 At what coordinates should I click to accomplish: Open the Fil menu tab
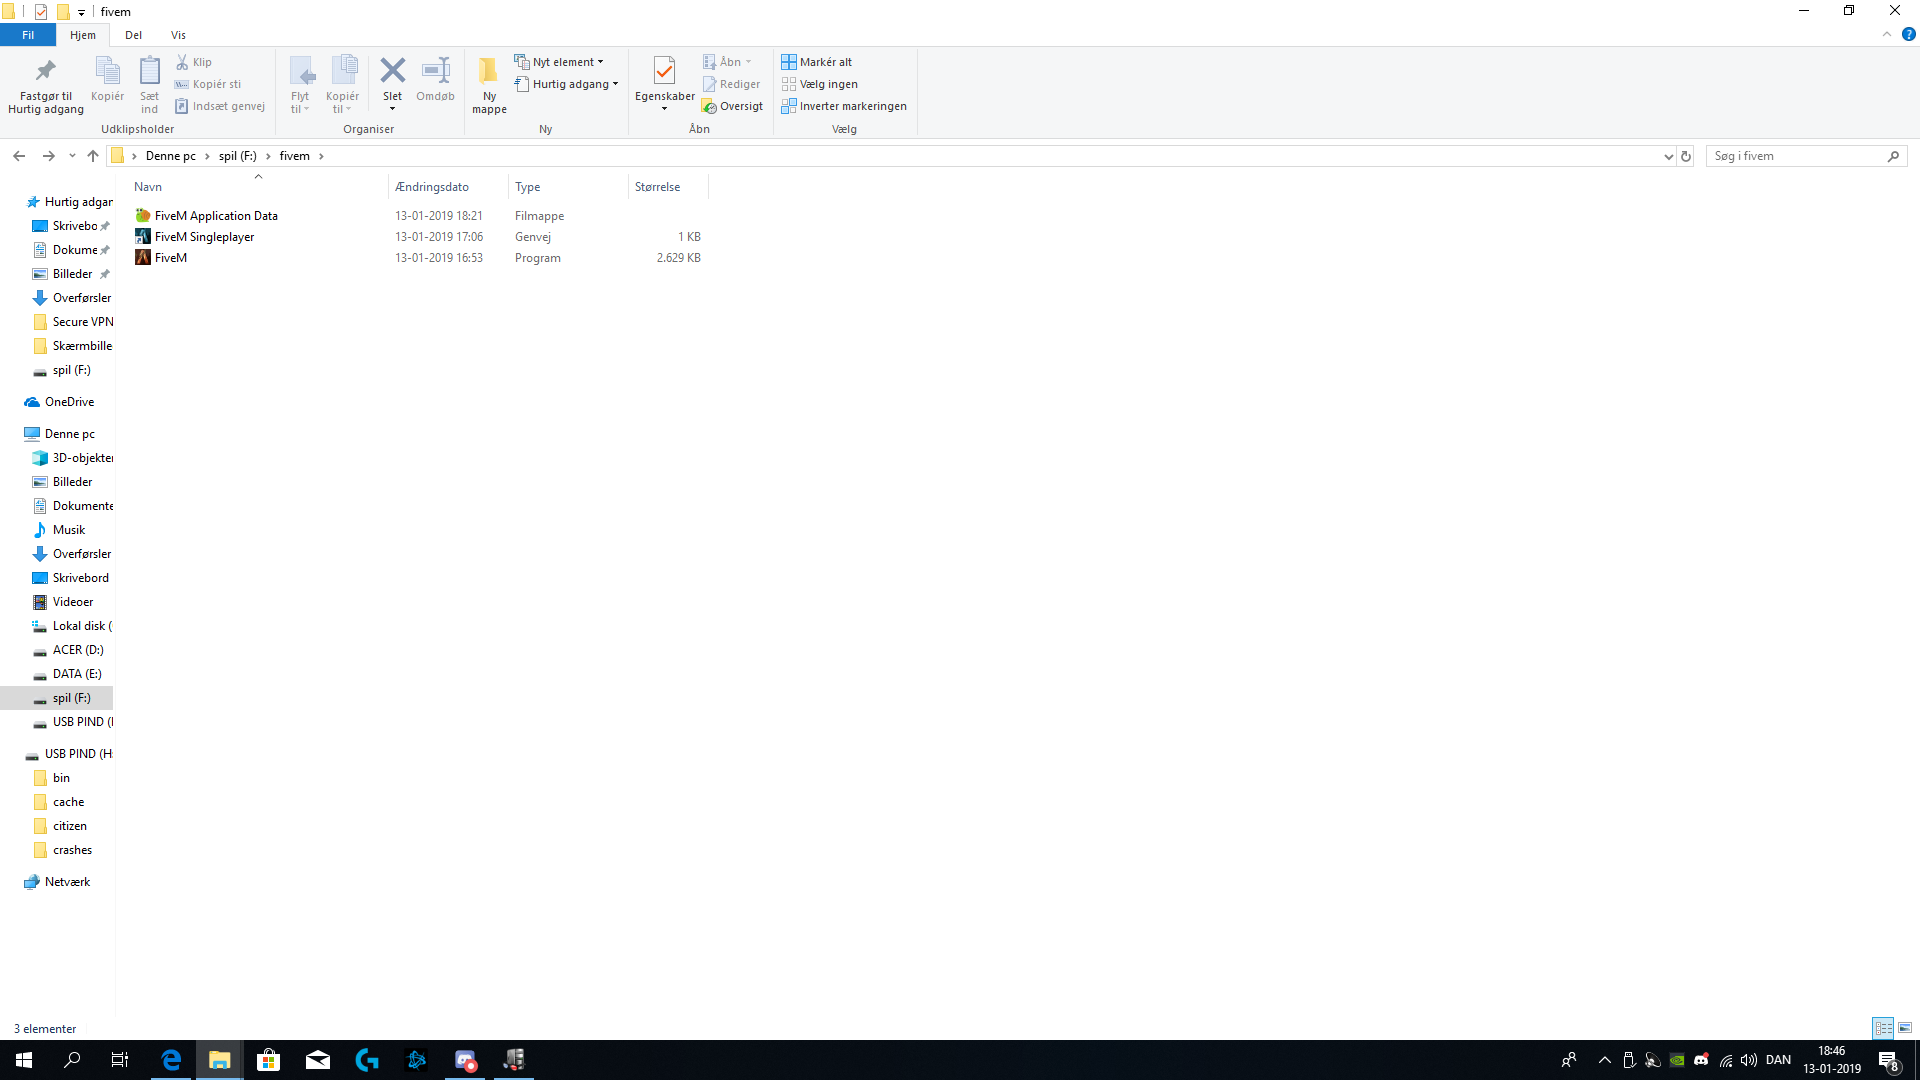(x=28, y=35)
